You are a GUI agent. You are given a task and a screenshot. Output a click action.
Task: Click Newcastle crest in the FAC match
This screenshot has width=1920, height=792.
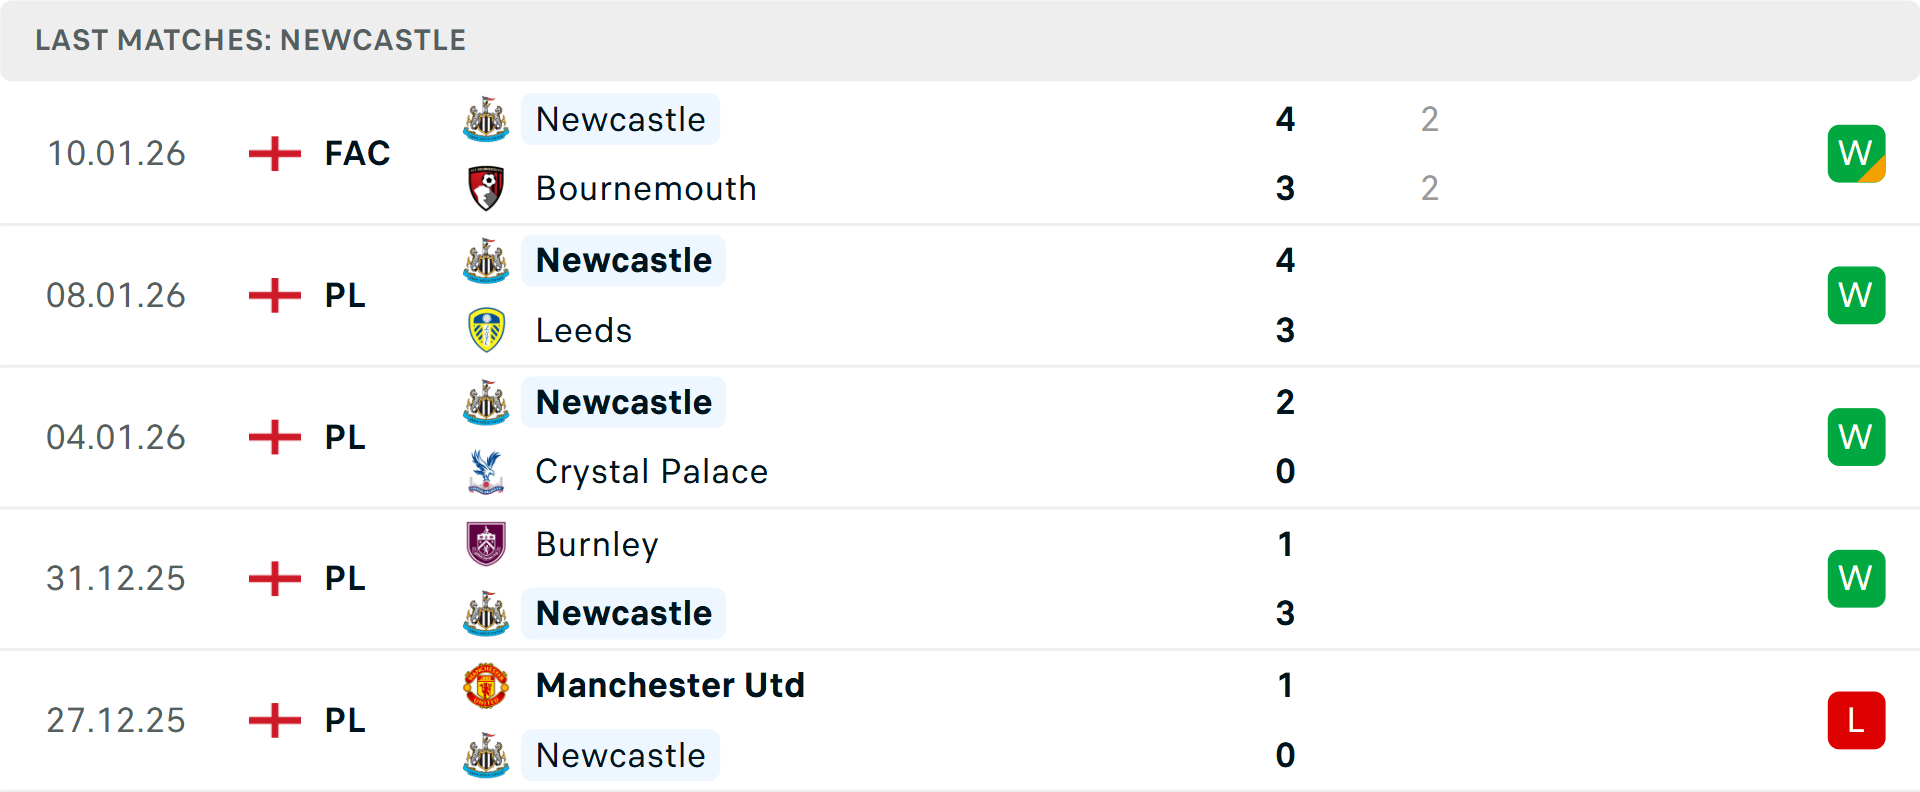pos(486,119)
